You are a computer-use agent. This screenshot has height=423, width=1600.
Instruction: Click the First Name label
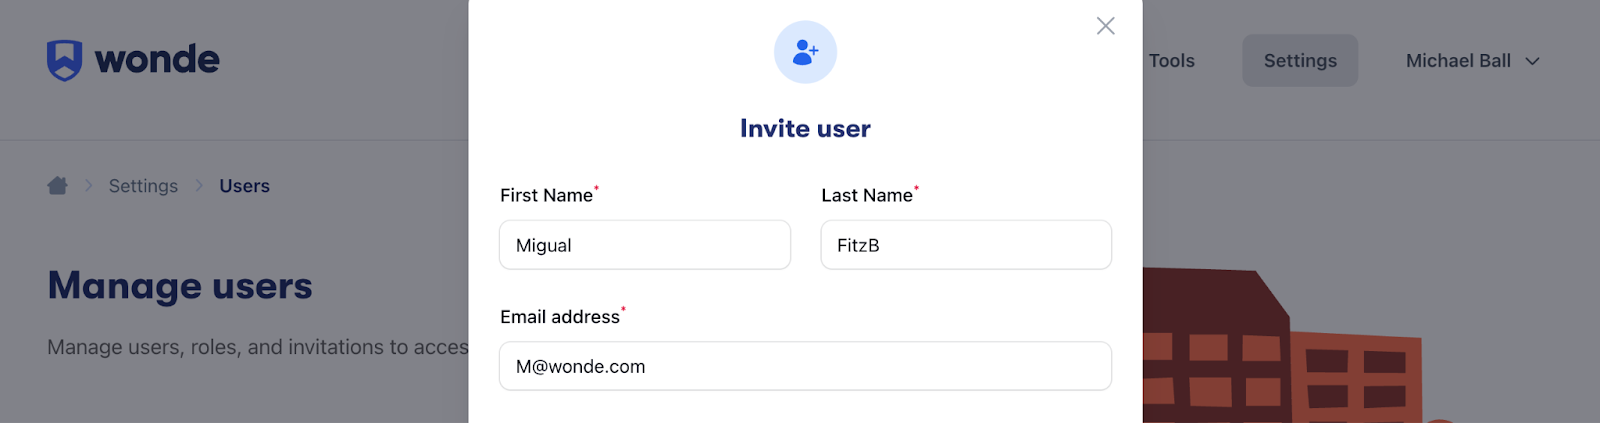[x=546, y=195]
